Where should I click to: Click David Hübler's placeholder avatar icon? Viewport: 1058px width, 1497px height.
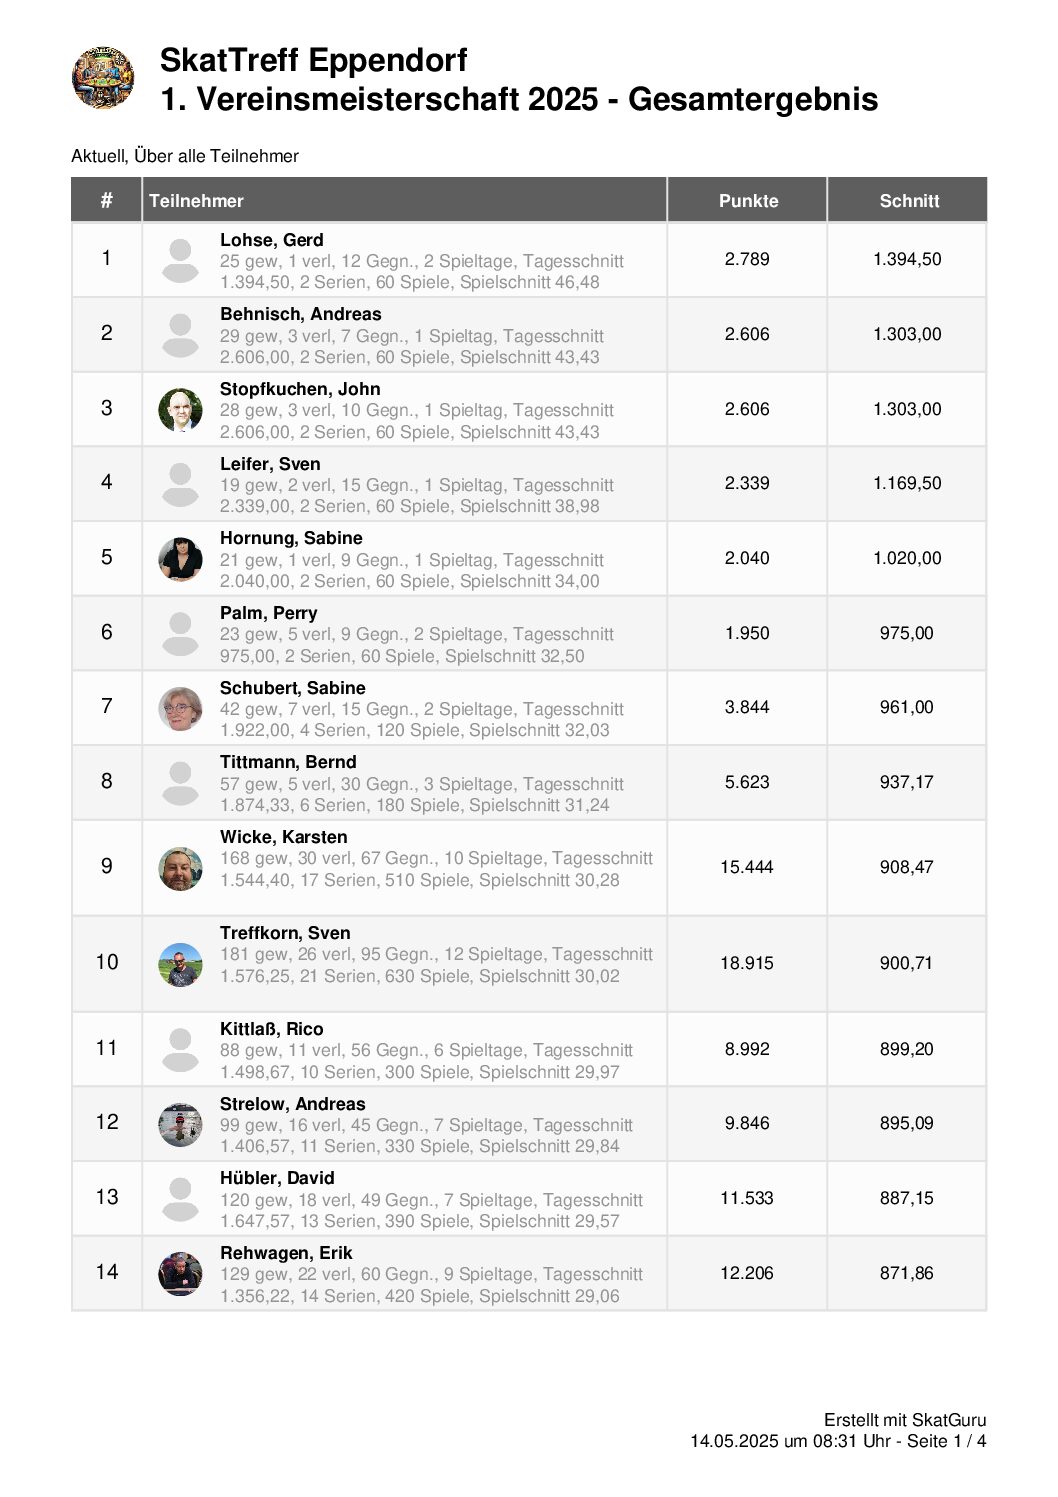180,1198
